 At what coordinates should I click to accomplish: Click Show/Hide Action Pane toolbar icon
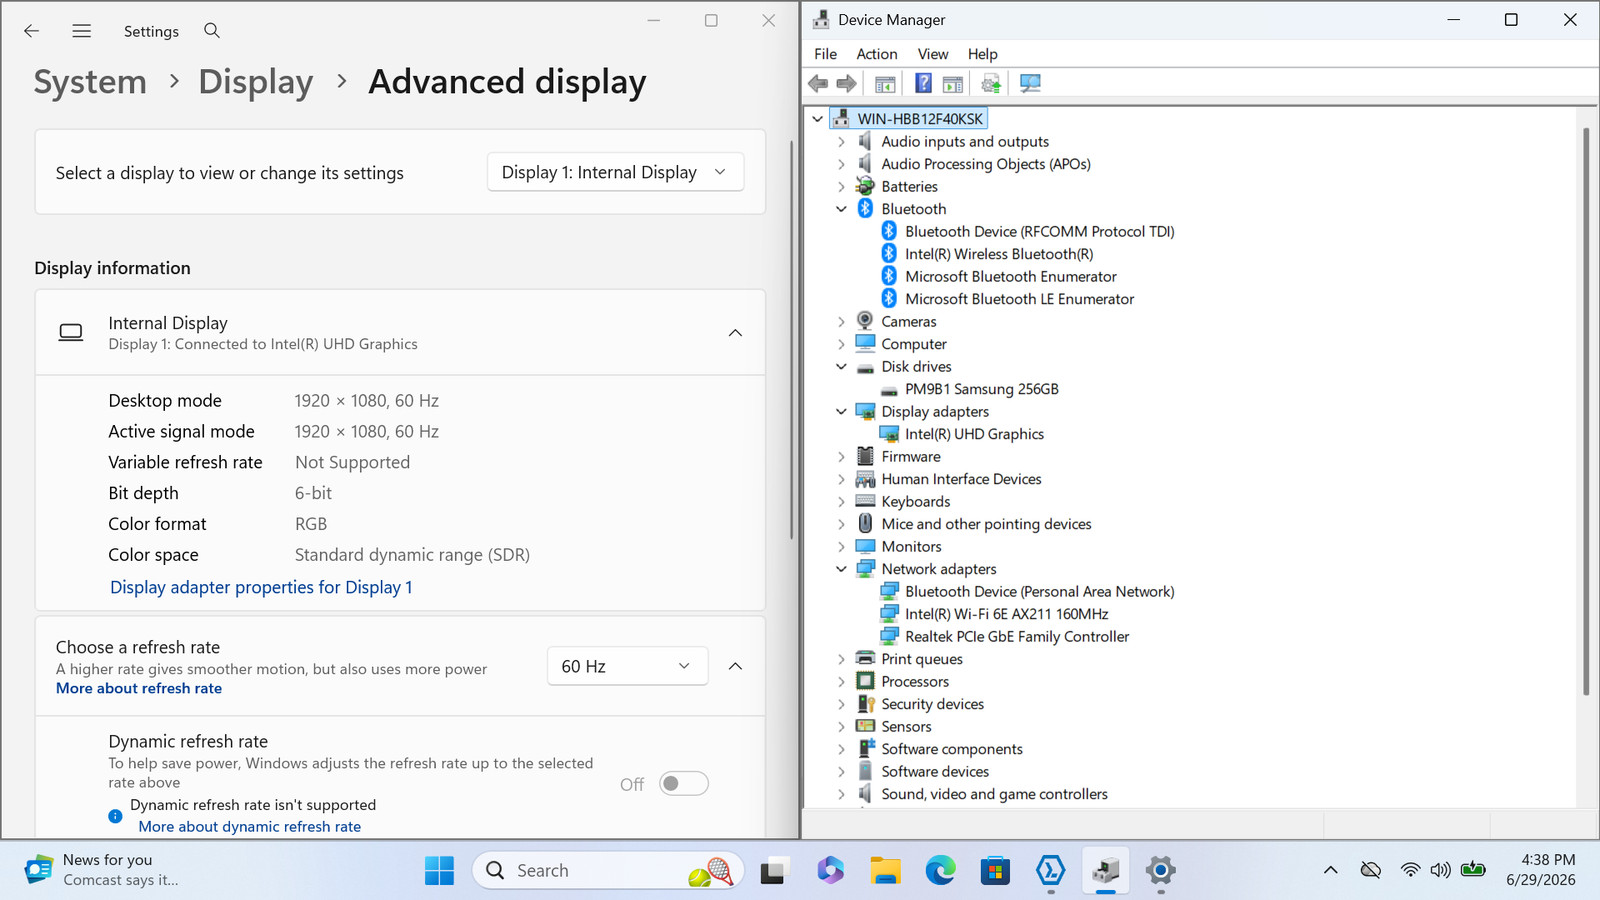tap(953, 84)
